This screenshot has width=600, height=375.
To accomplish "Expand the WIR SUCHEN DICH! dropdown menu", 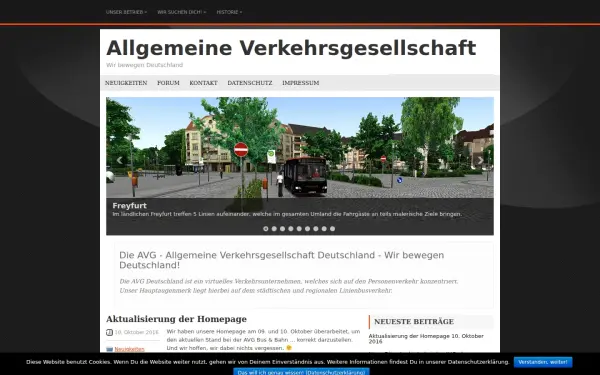I will [181, 12].
